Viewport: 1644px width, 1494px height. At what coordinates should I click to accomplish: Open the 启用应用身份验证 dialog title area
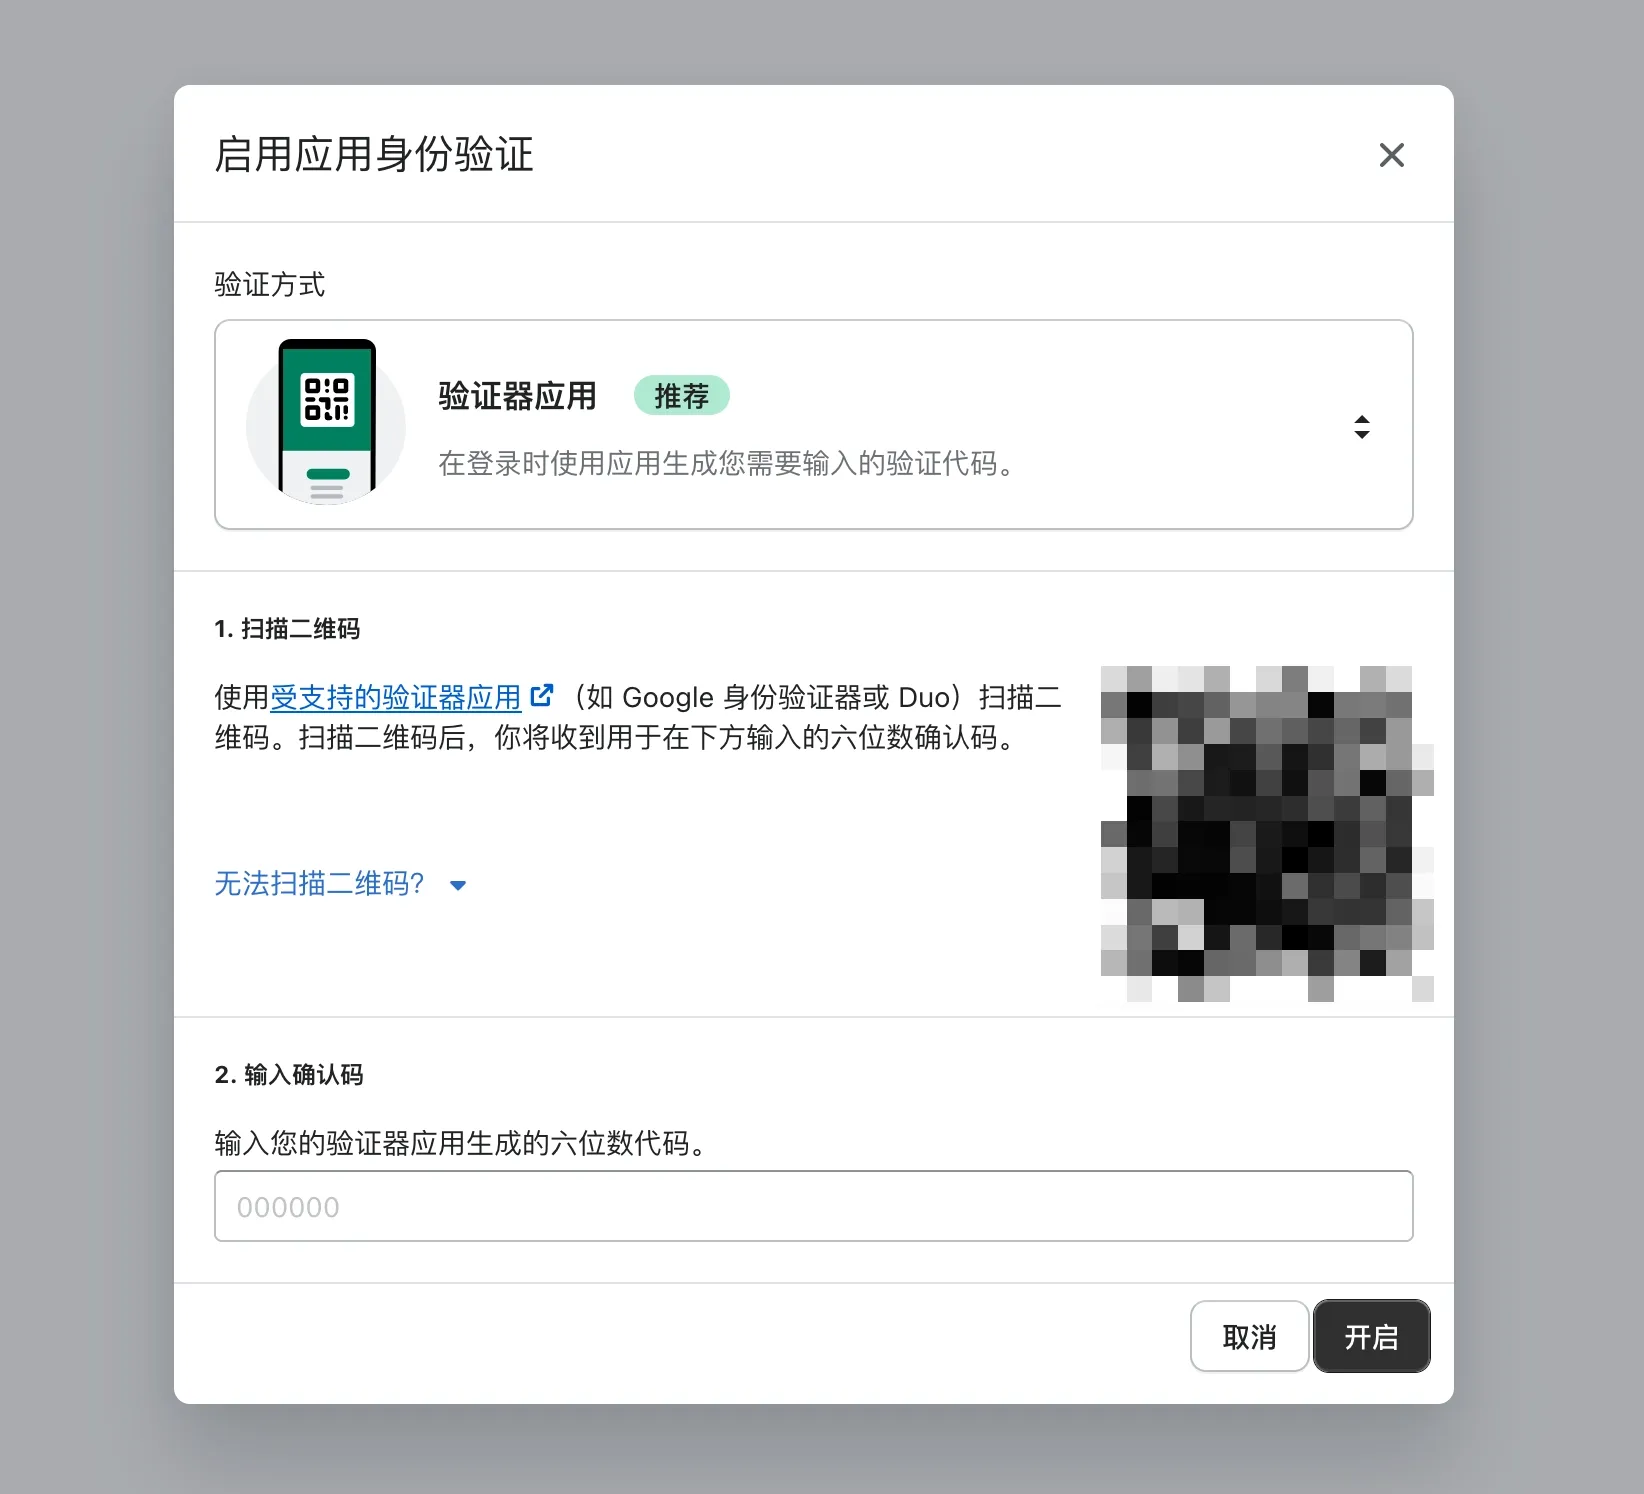pyautogui.click(x=374, y=155)
